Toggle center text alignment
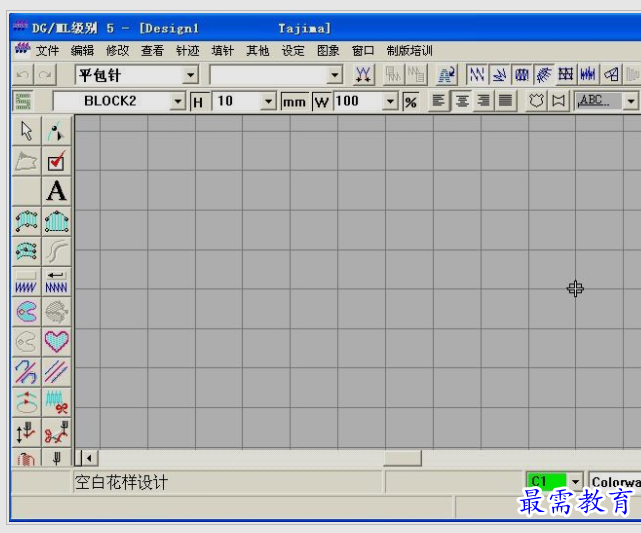The width and height of the screenshot is (641, 533). point(462,101)
